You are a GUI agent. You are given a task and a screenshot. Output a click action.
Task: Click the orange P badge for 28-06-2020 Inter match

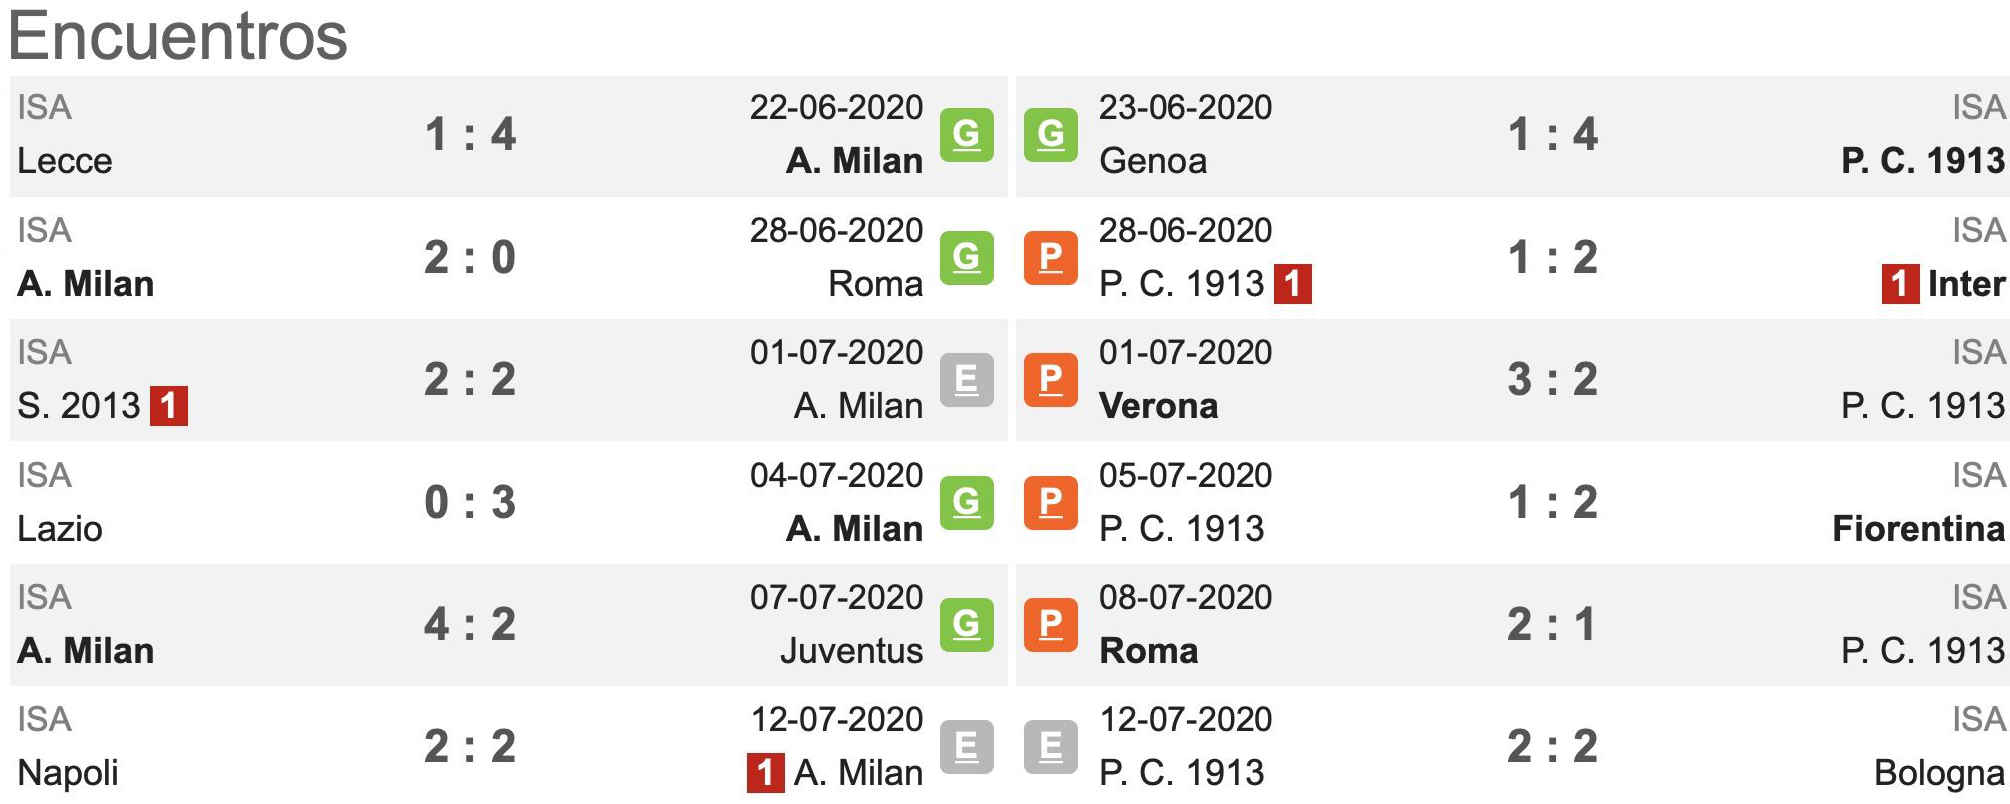(x=1050, y=257)
